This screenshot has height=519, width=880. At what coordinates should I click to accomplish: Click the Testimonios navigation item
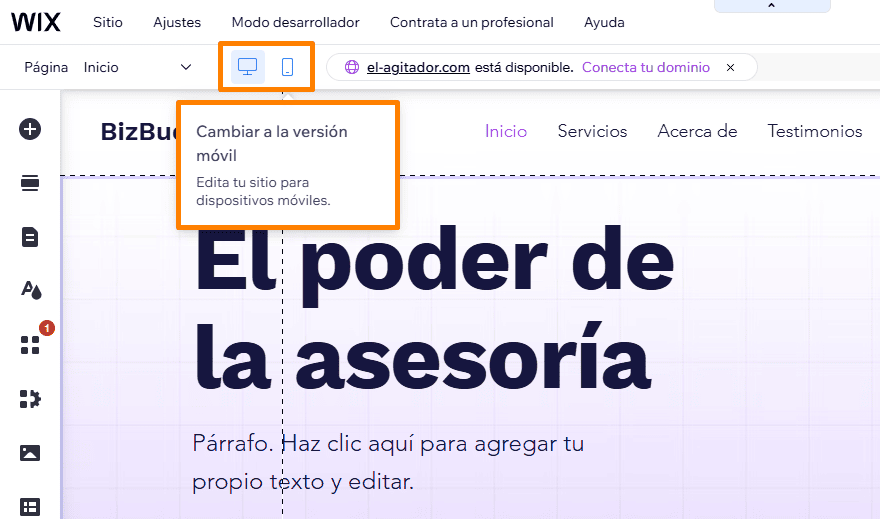(815, 131)
